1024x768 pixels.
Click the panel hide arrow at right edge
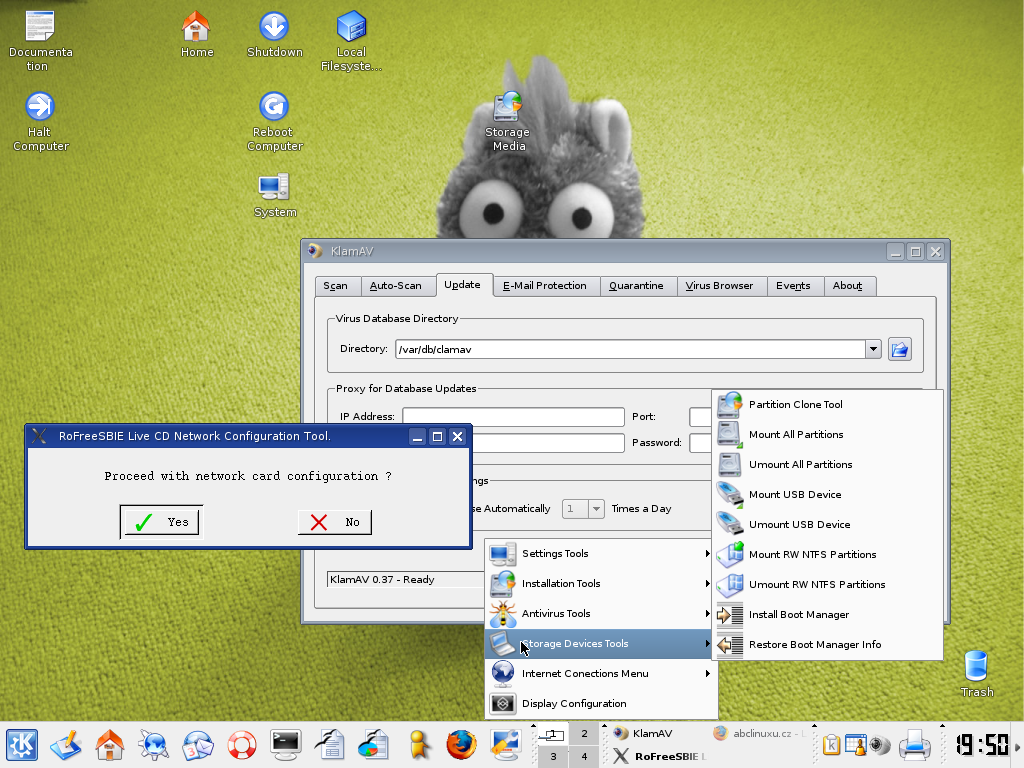tap(1017, 744)
